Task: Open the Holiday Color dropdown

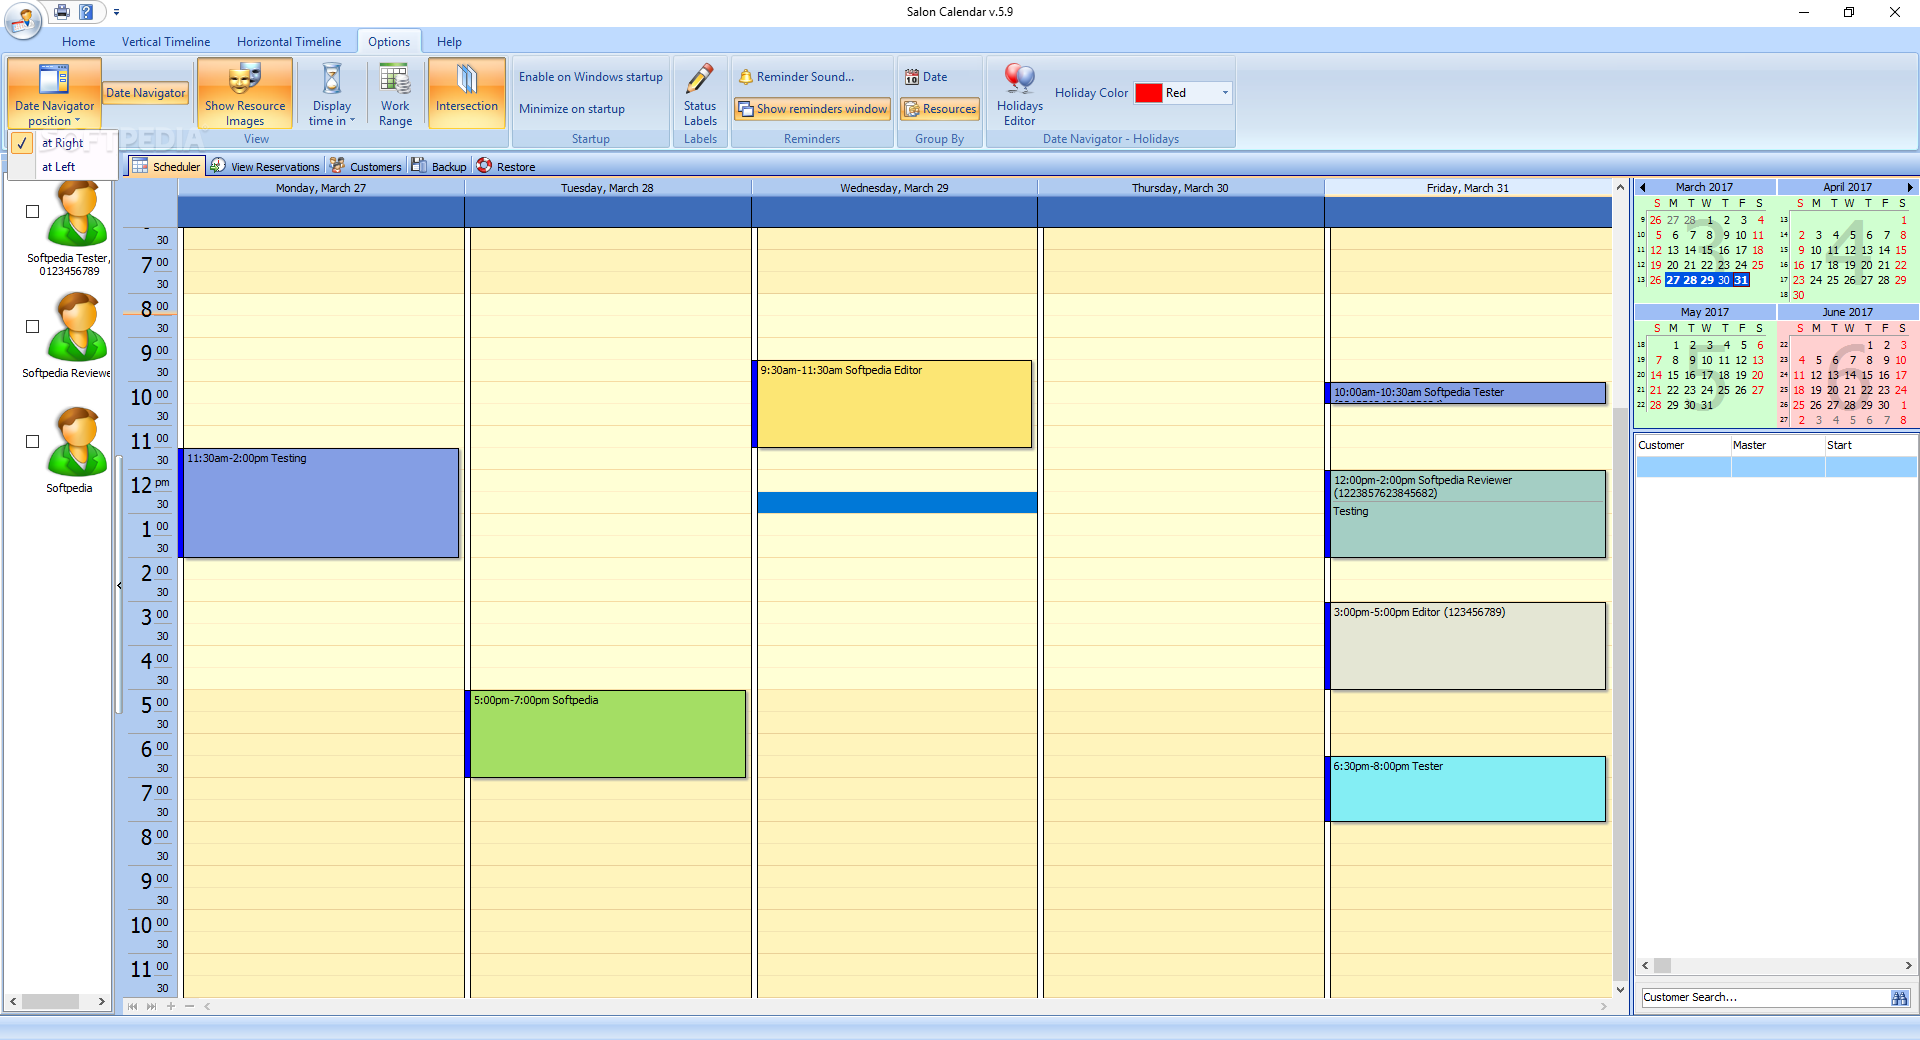Action: coord(1224,93)
